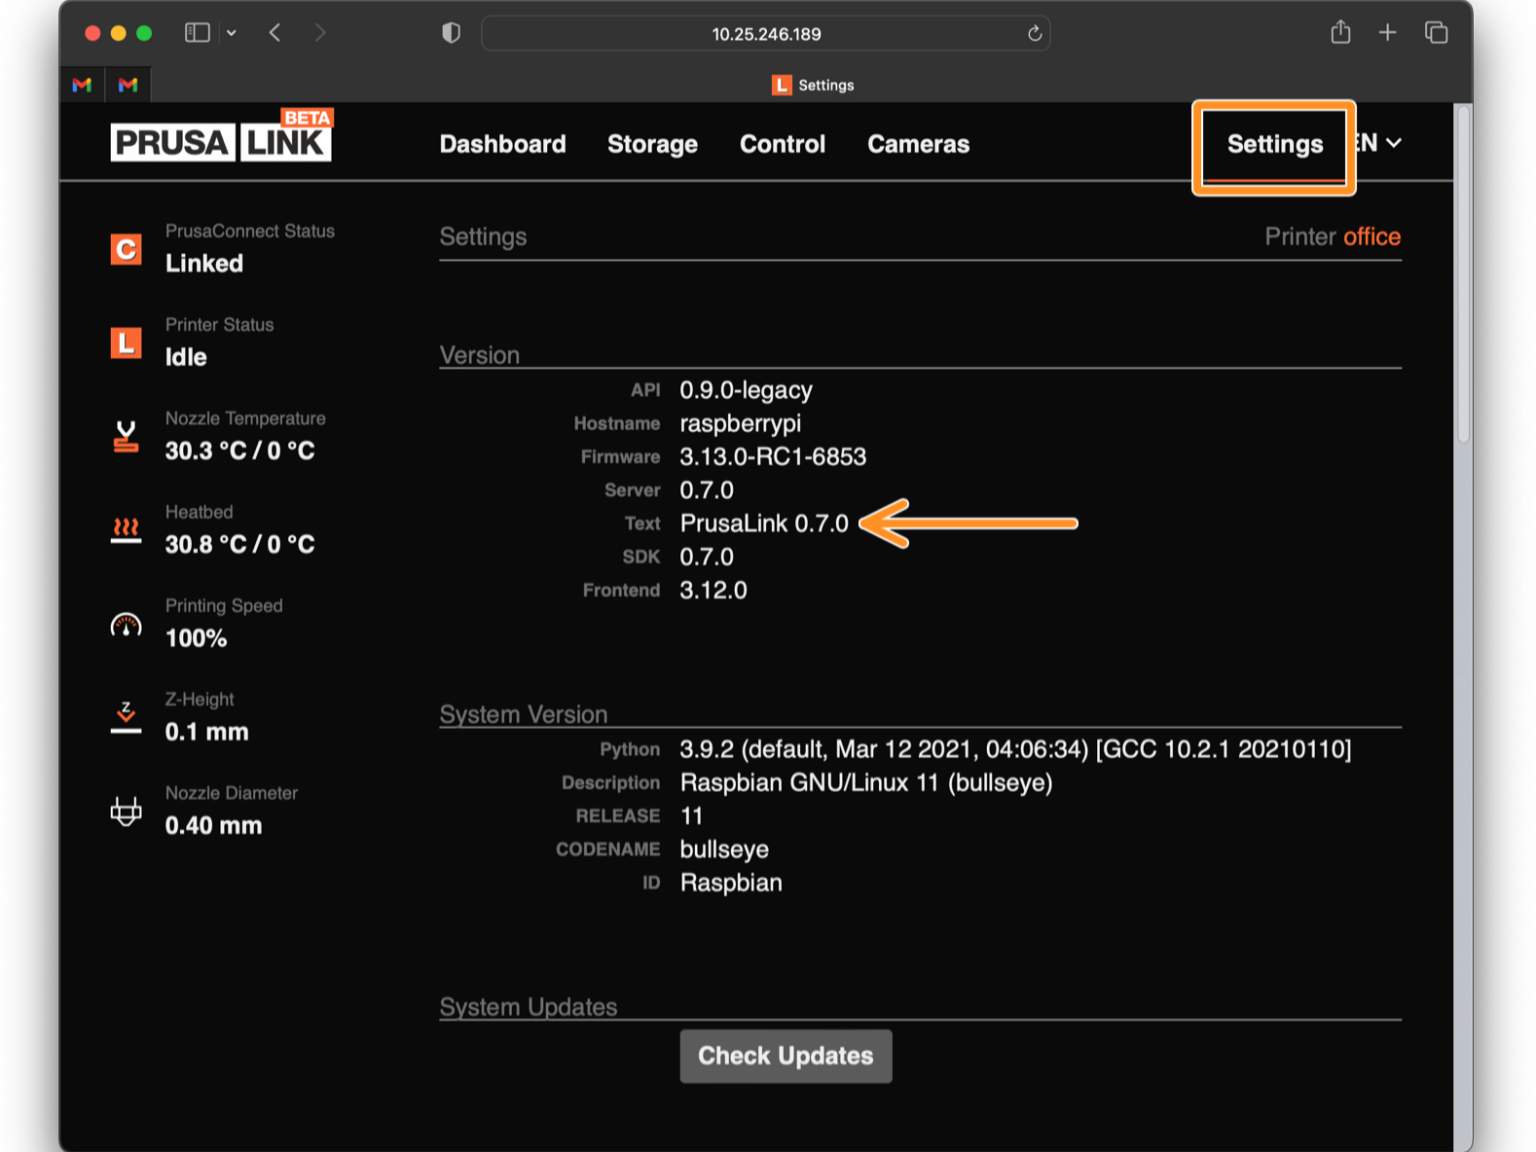The image size is (1536, 1152).
Task: Click the address bar showing 10.25.246.189
Action: coord(765,34)
